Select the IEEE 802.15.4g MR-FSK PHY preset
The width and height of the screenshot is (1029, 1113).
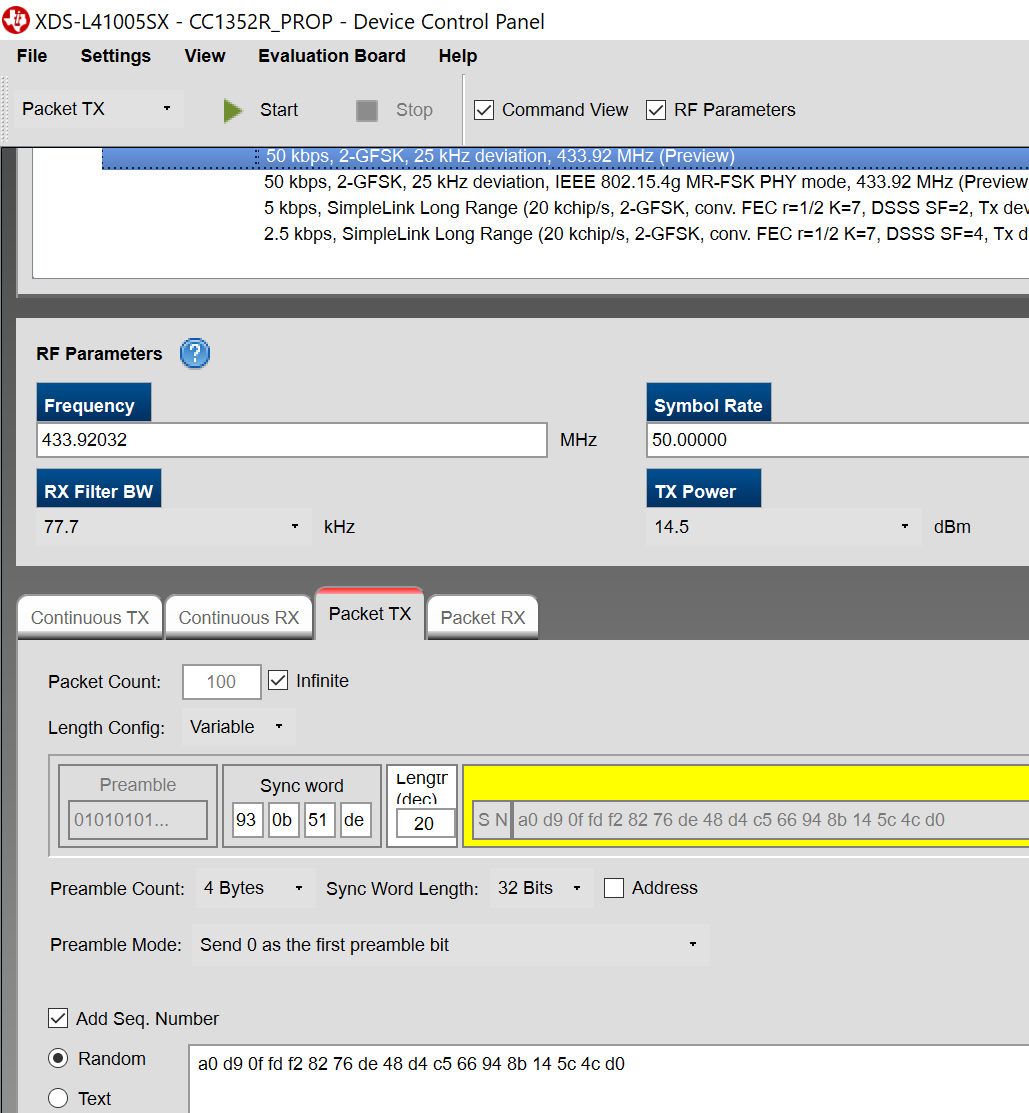[646, 182]
